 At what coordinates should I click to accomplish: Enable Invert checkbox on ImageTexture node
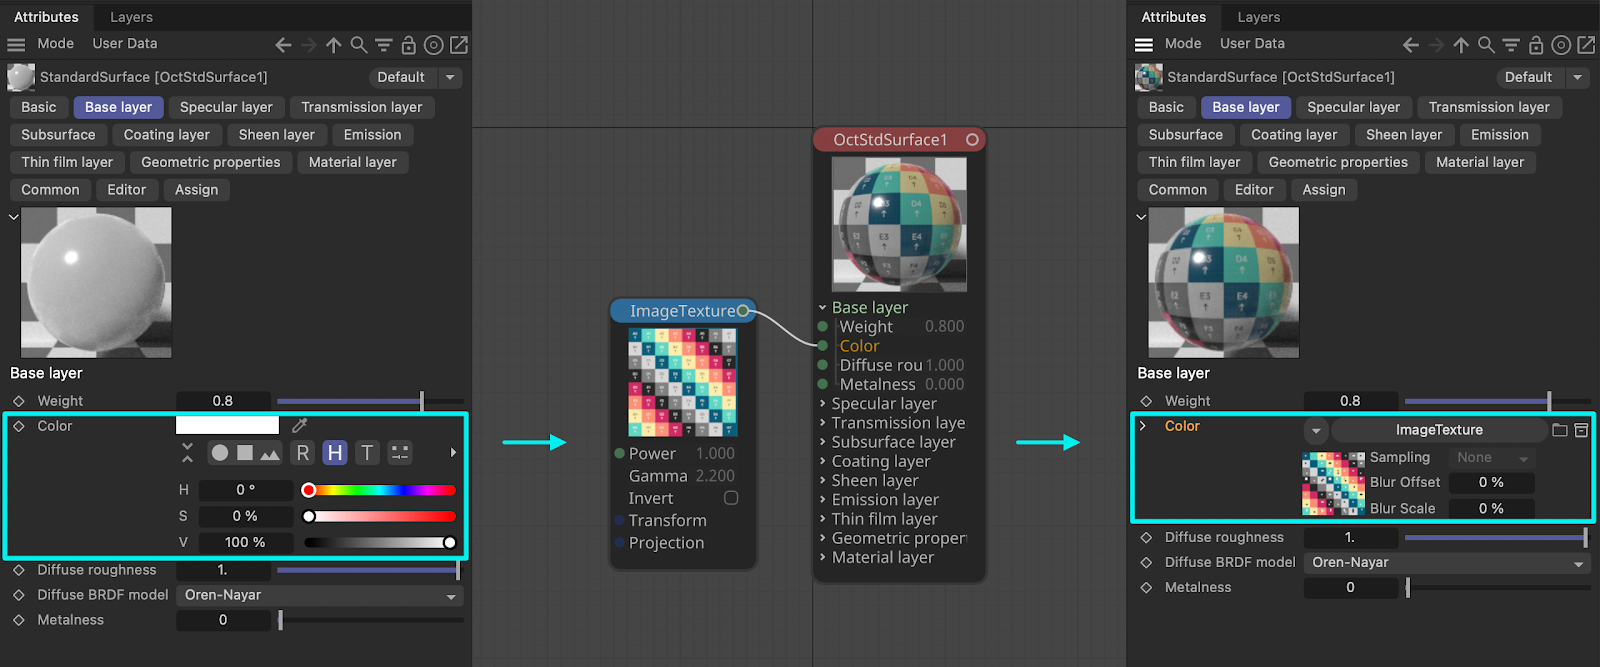click(731, 498)
